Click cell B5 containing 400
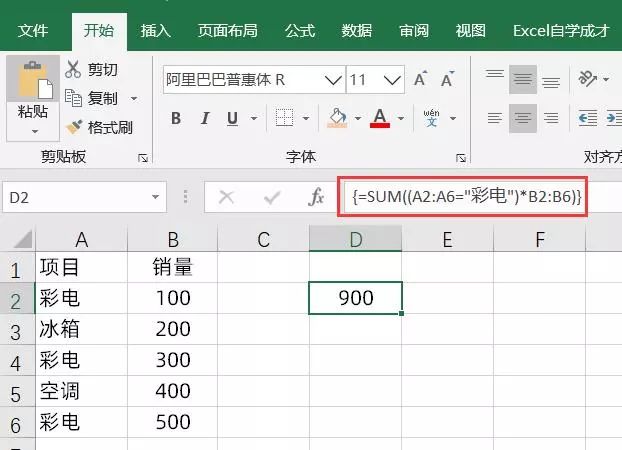The image size is (622, 450). [173, 391]
